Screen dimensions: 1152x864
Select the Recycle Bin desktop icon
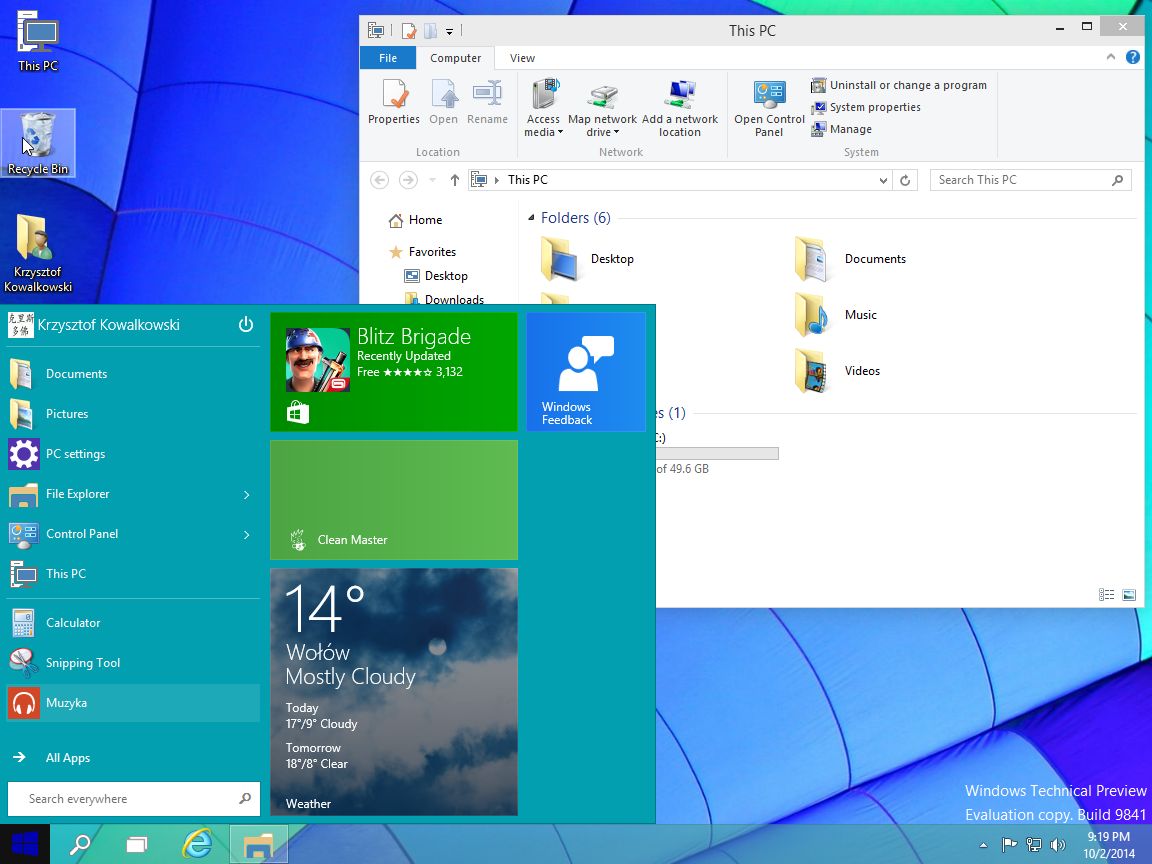[37, 143]
